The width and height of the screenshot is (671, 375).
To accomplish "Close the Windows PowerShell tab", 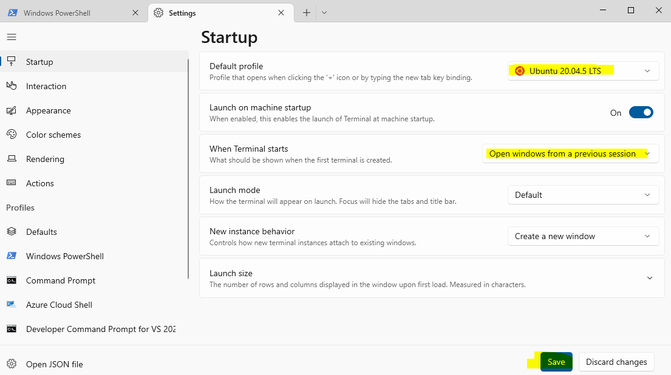I will [x=135, y=13].
